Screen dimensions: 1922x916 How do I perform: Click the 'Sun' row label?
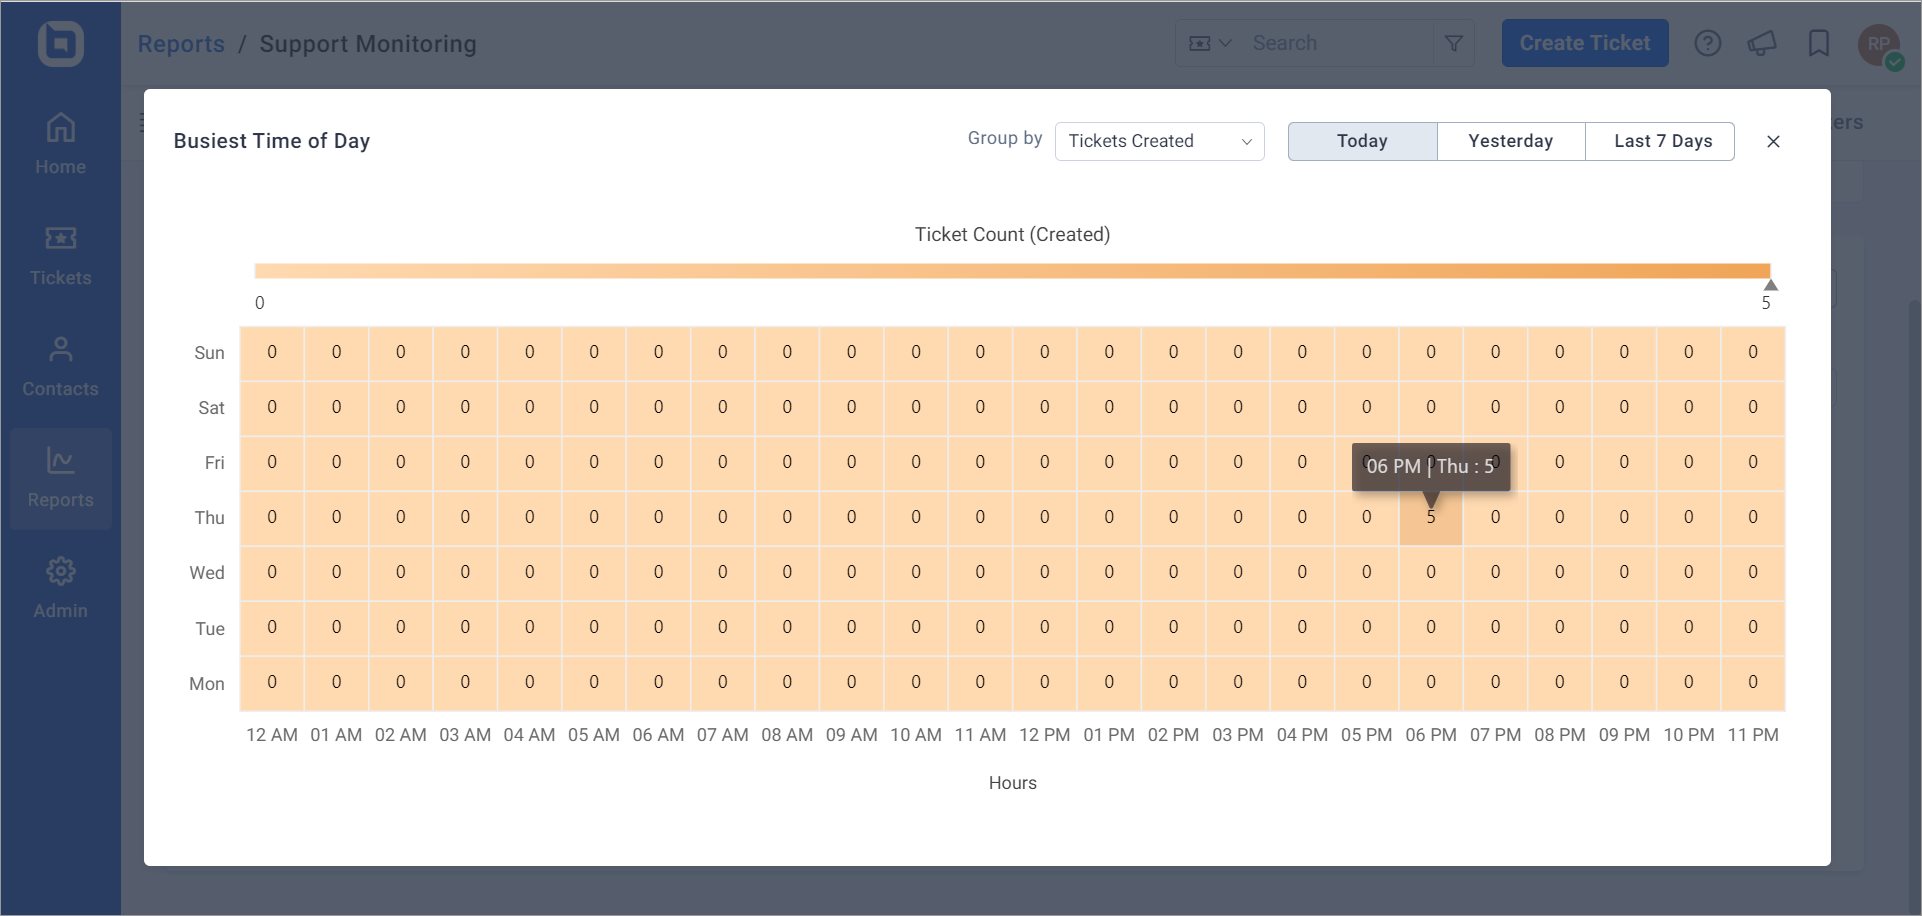209,353
